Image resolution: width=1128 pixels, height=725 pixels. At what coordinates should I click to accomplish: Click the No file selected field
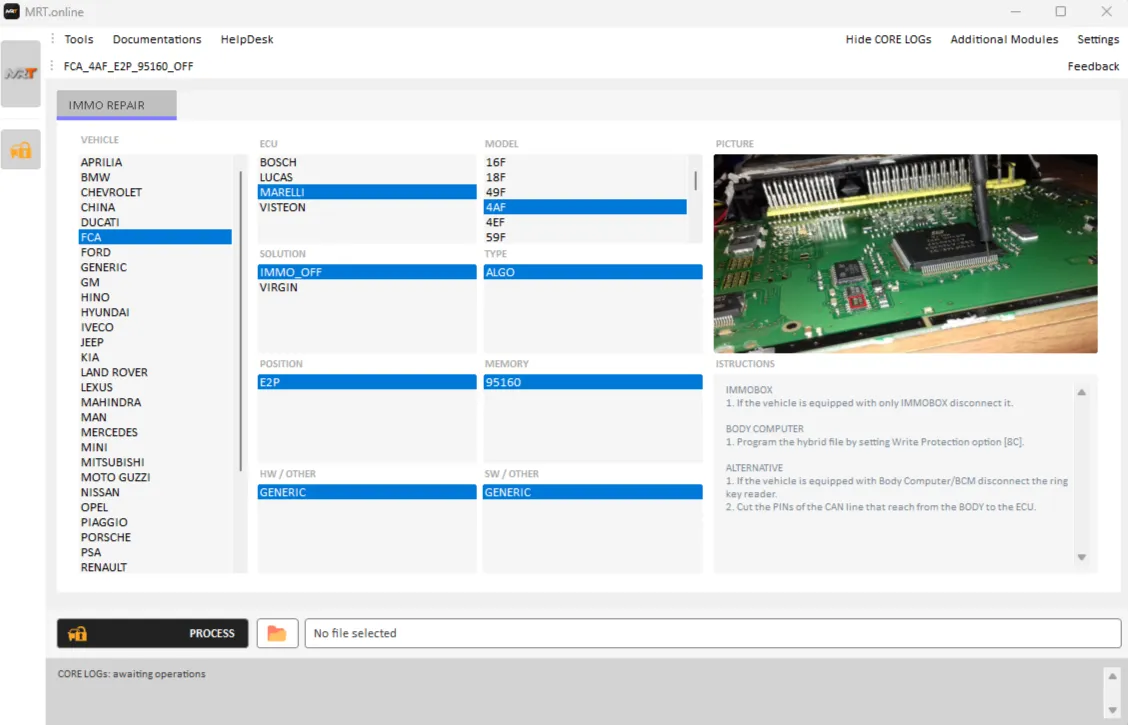click(x=713, y=634)
